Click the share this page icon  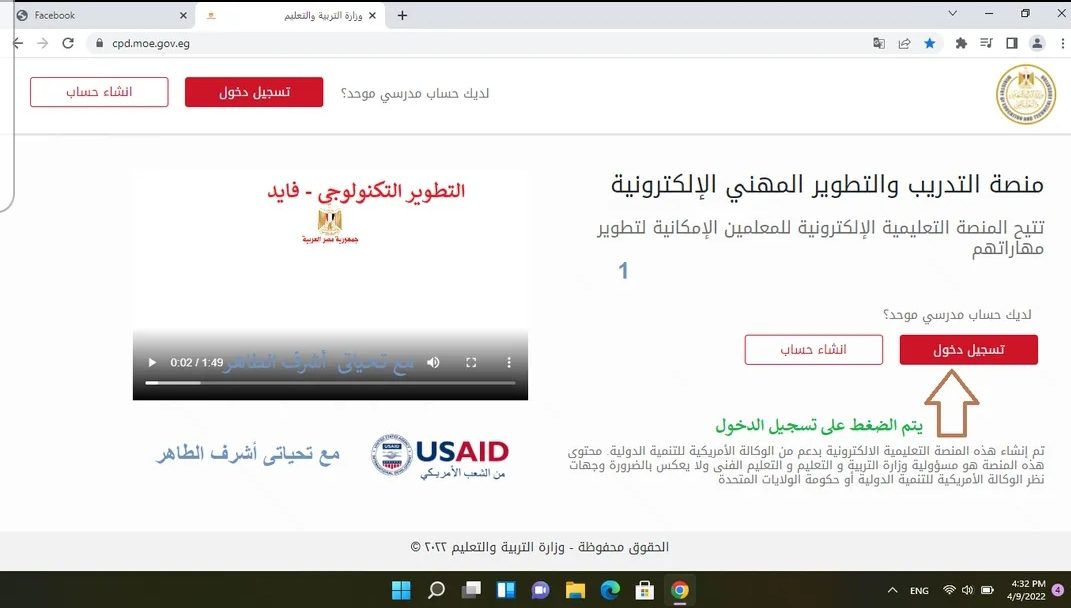tap(905, 43)
